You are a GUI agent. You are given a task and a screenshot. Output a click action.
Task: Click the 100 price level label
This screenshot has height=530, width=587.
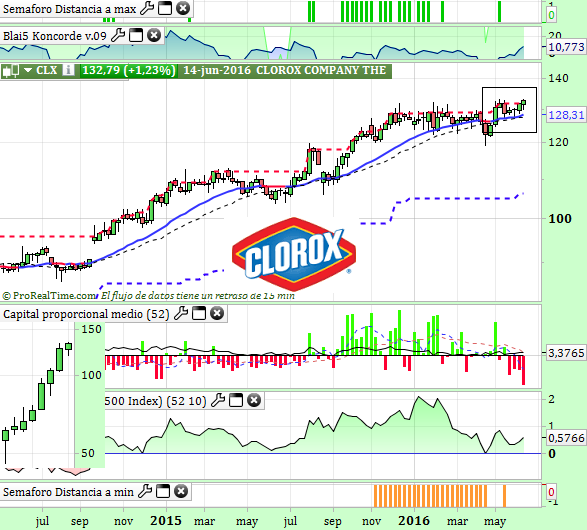click(x=560, y=219)
